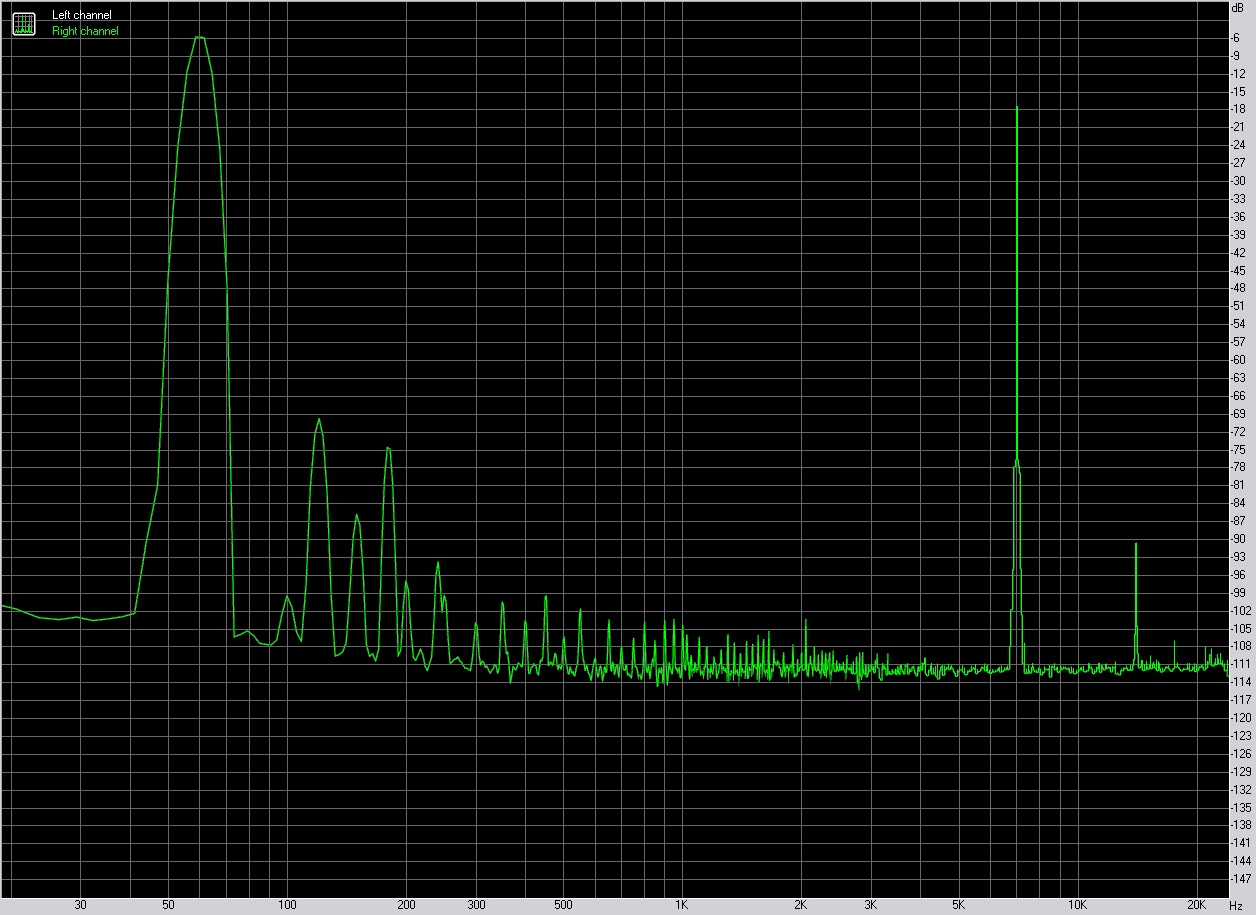Click the 300 frequency axis label

pyautogui.click(x=476, y=905)
